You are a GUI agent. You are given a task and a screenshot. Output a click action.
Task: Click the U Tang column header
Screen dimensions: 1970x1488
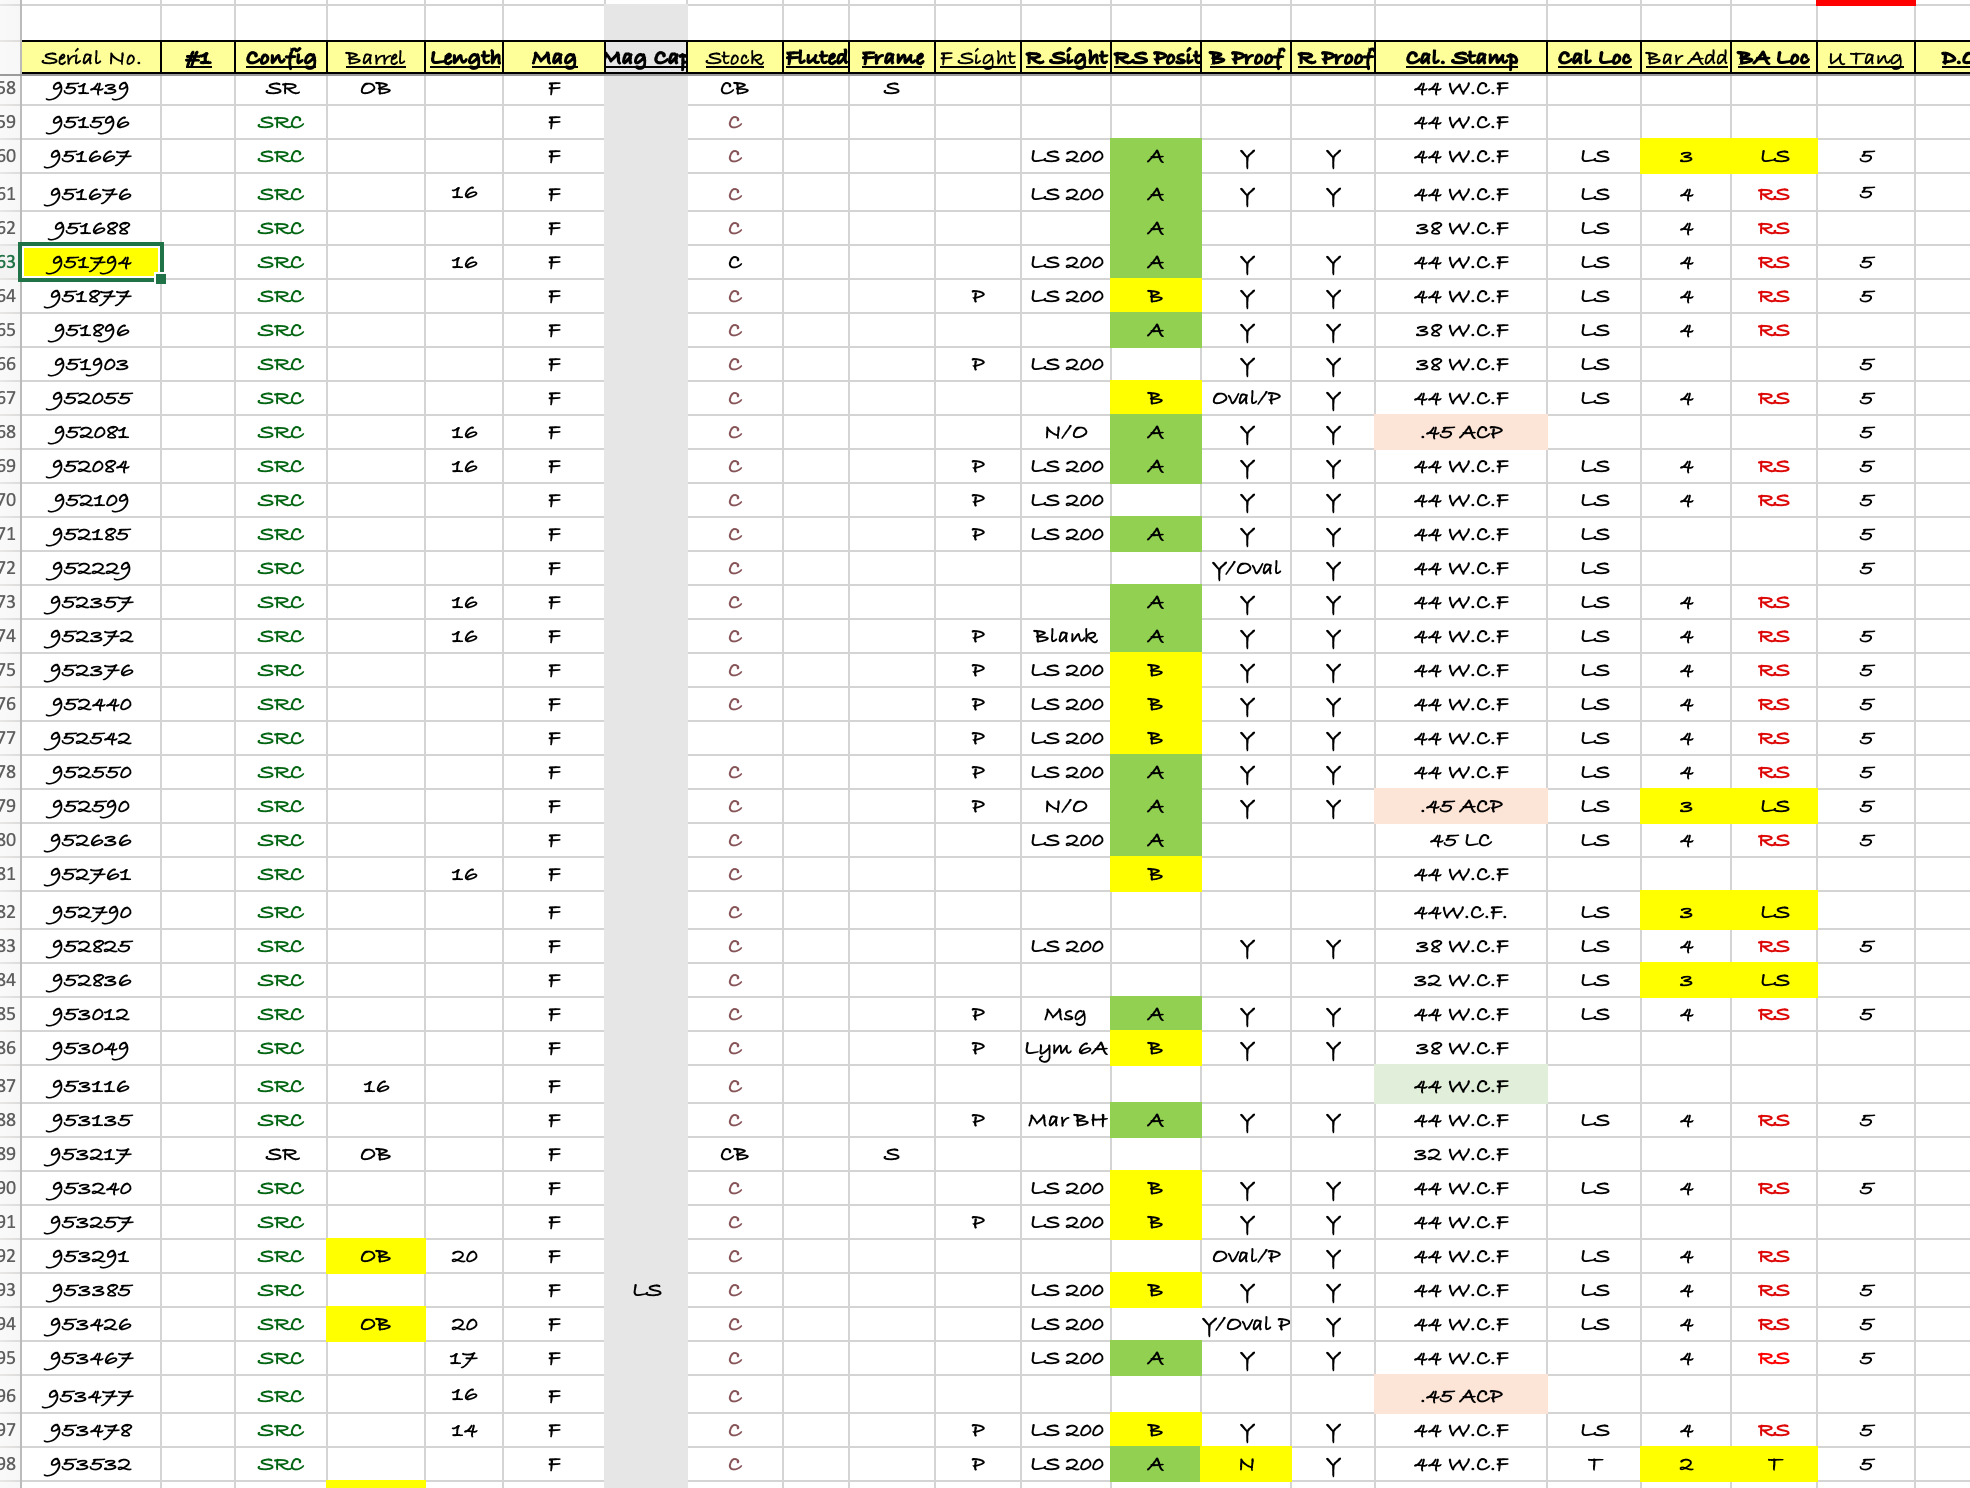tap(1865, 58)
